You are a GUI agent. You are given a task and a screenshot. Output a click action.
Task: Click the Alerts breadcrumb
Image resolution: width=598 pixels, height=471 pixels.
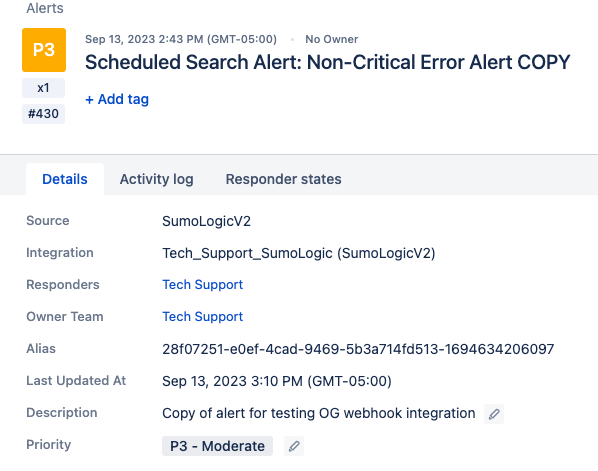pyautogui.click(x=45, y=8)
